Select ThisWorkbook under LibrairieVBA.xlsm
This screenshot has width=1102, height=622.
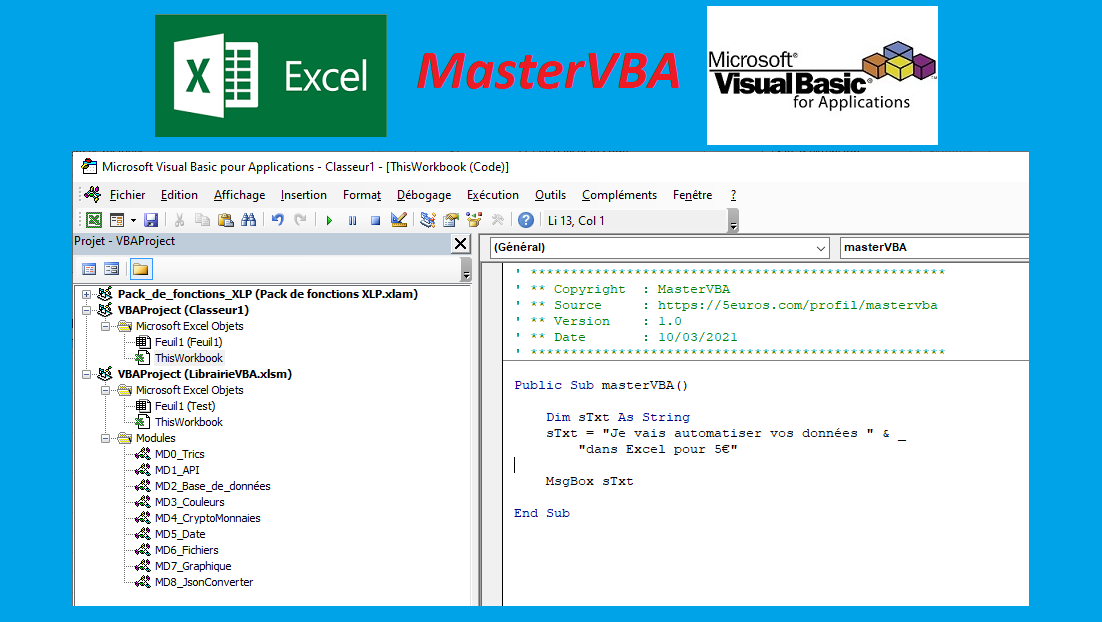coord(188,422)
